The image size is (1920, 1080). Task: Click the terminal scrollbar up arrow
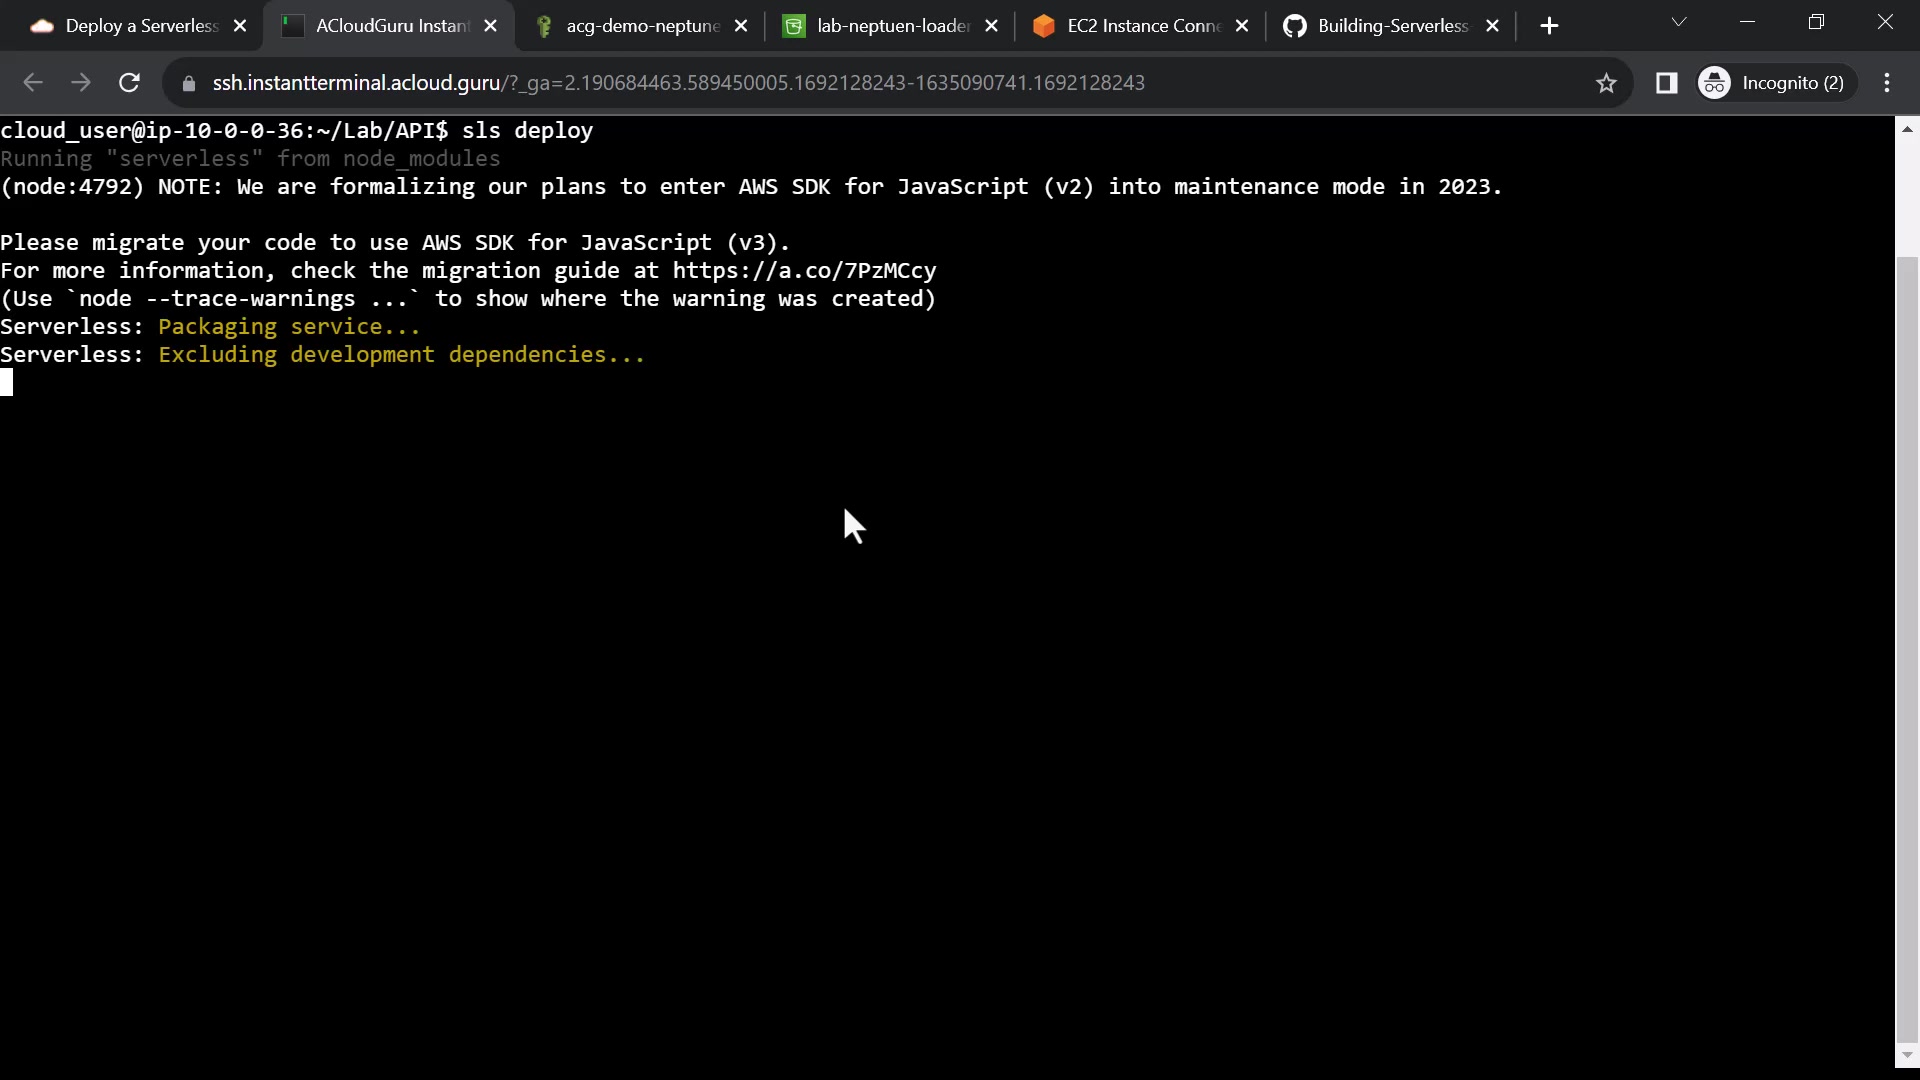tap(1907, 129)
